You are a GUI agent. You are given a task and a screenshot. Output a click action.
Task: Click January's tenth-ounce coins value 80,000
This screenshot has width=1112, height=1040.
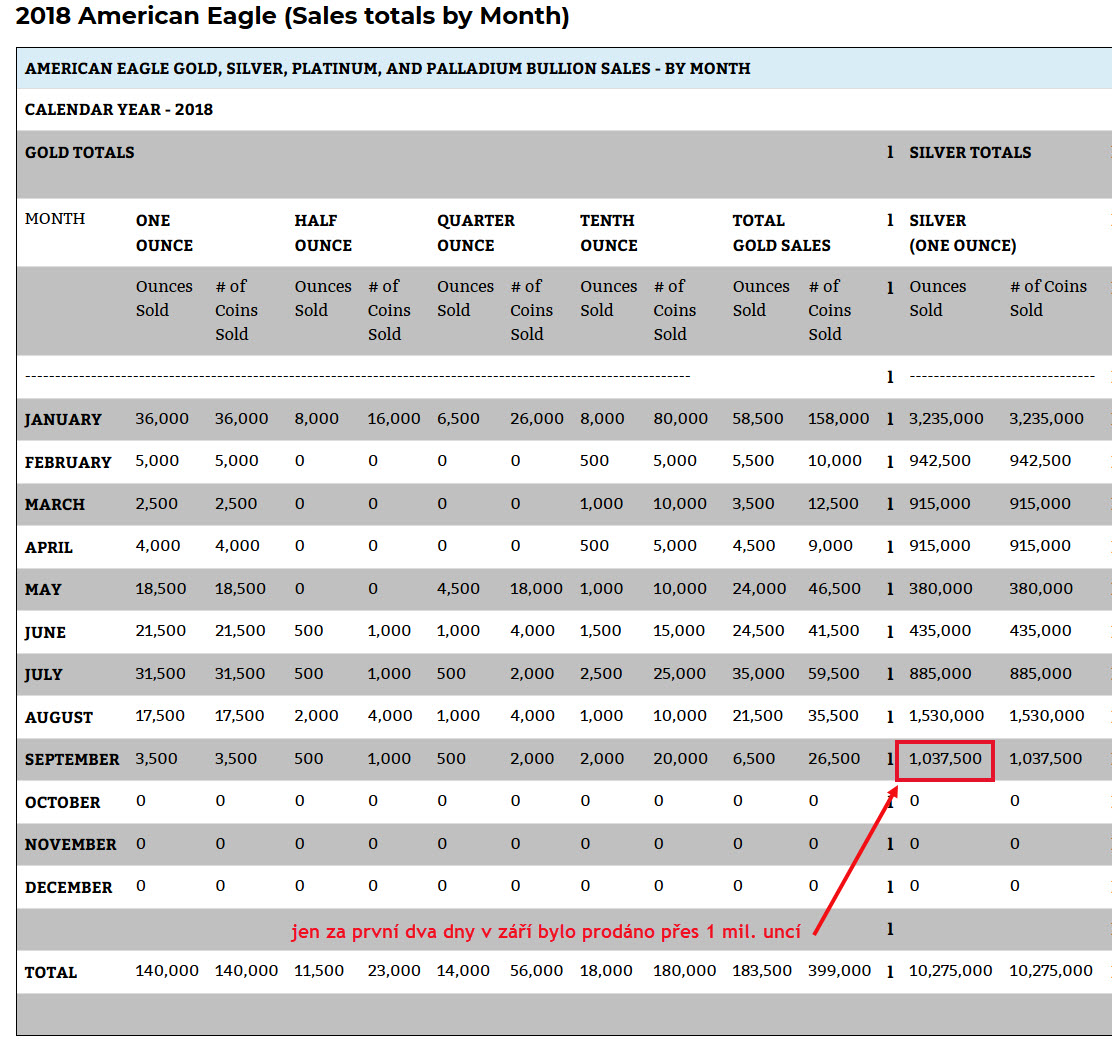point(681,419)
